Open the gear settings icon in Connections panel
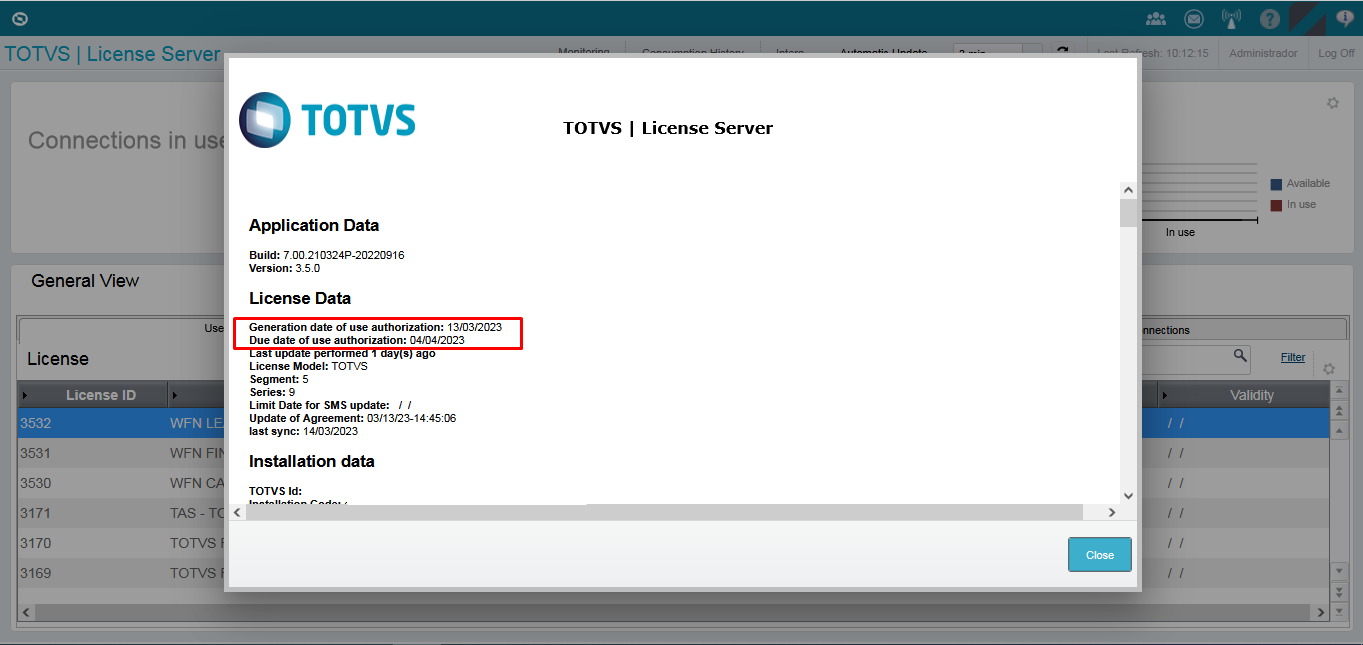1363x645 pixels. coord(1332,103)
